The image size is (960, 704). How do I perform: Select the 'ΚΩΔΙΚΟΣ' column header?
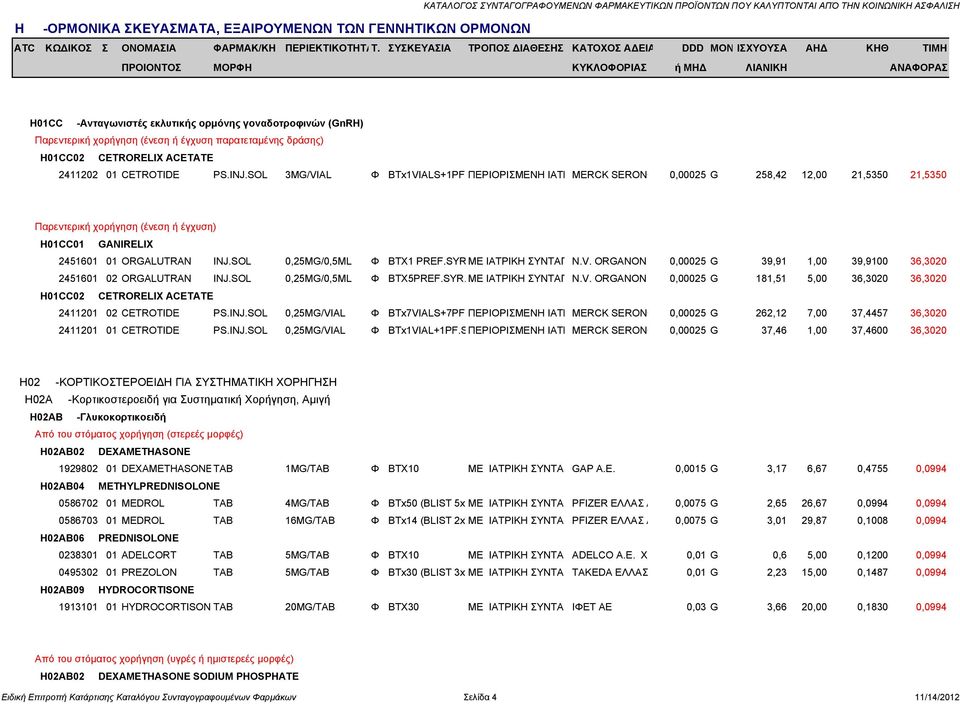coord(69,48)
